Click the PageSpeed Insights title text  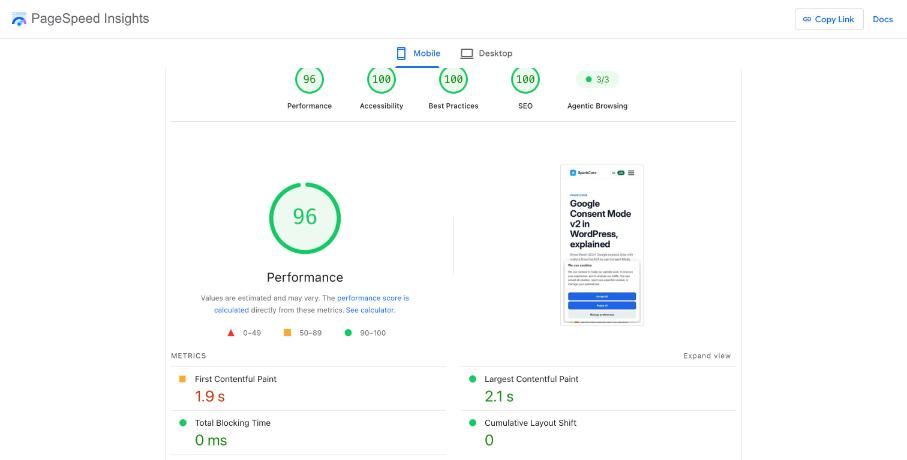tap(90, 19)
